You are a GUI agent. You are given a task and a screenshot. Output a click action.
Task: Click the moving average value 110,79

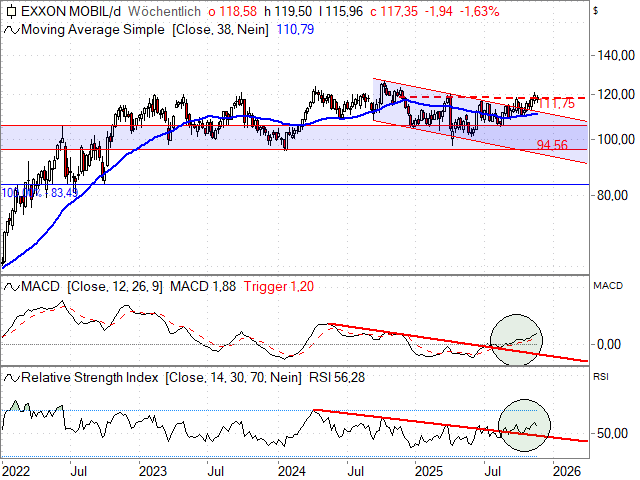coord(295,30)
